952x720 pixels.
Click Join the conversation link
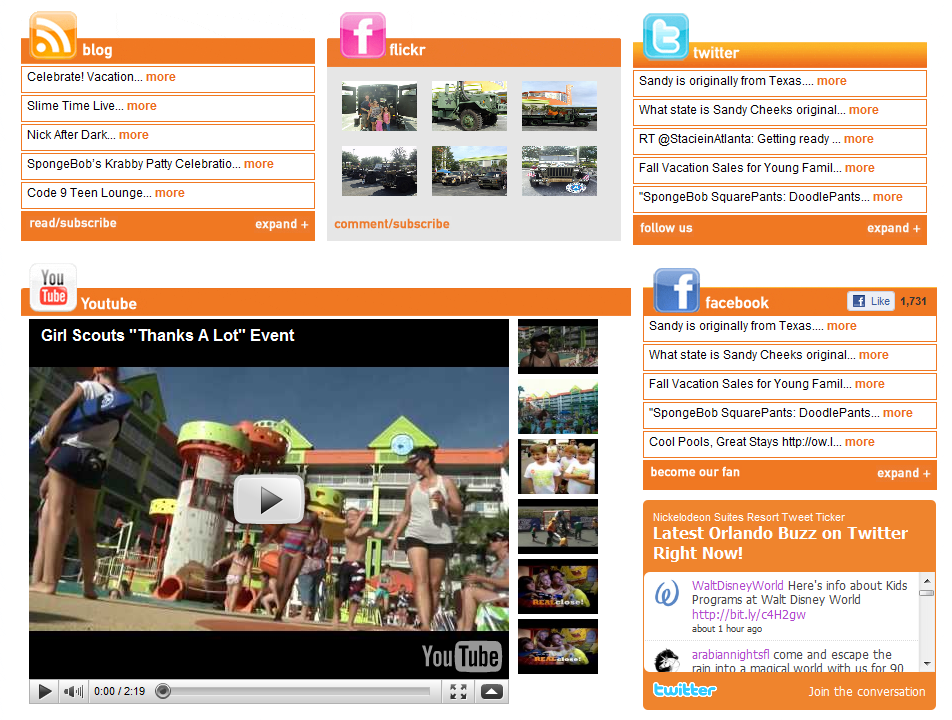[866, 691]
